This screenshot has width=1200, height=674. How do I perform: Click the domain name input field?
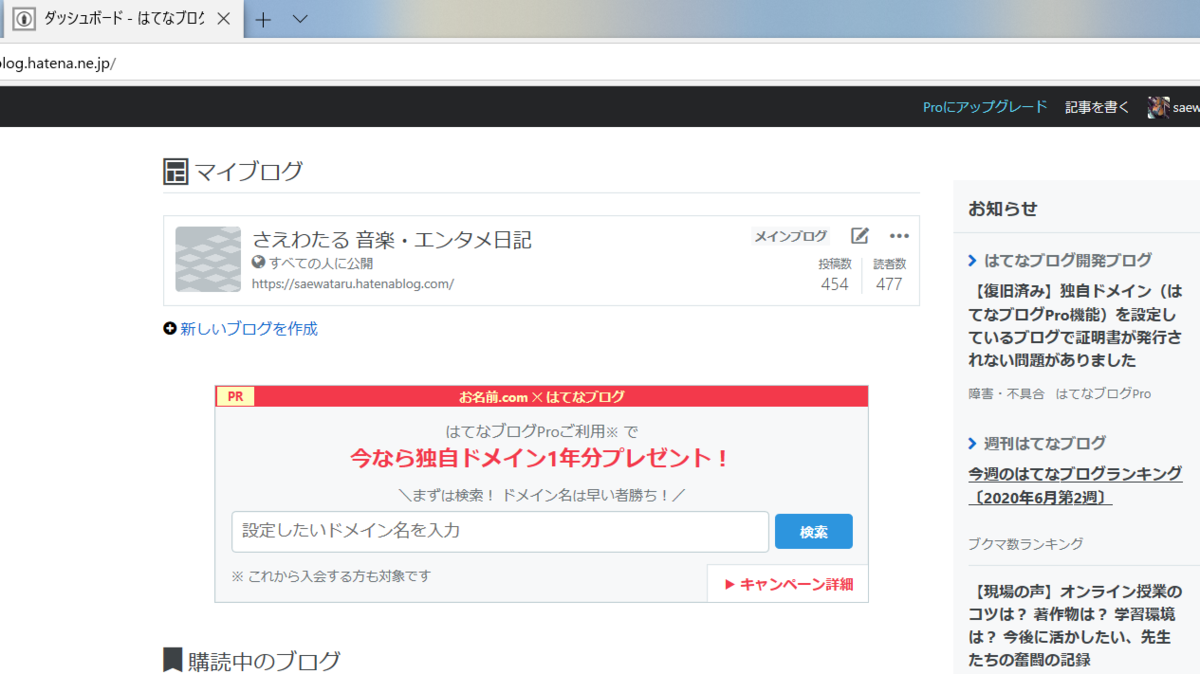[x=498, y=531]
